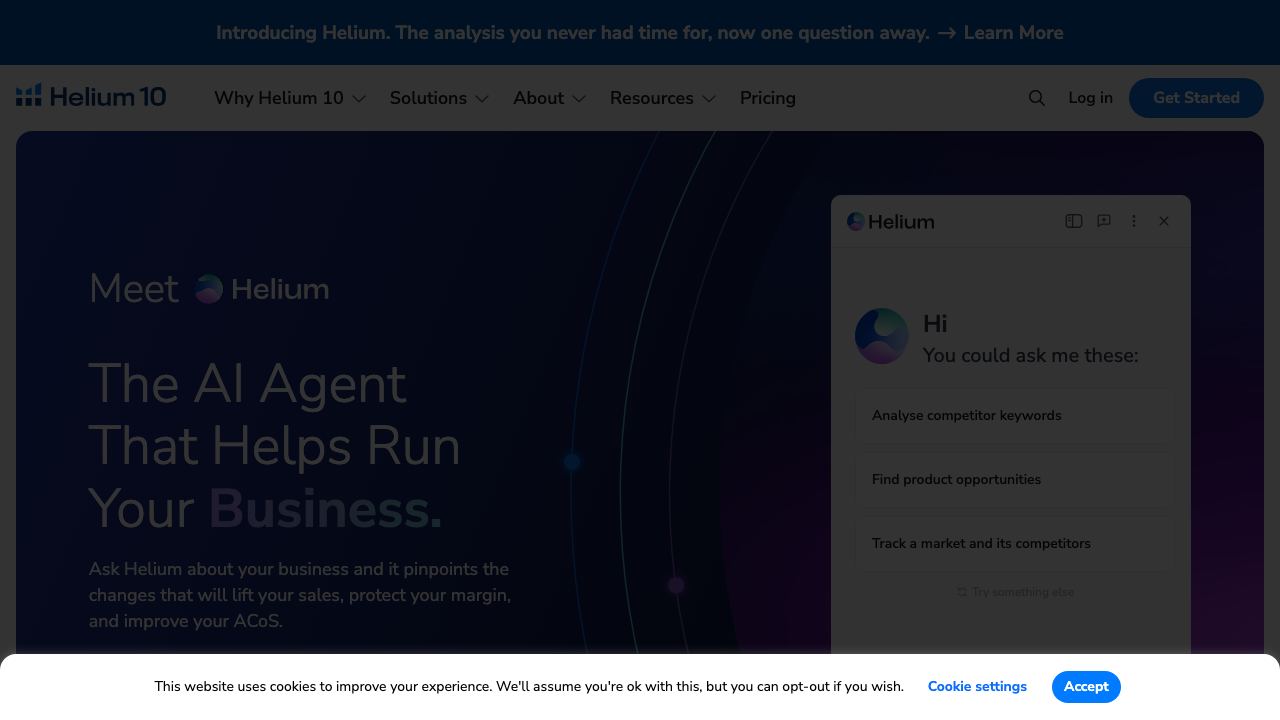Click the 'You could ask me these:' text

pyautogui.click(x=1030, y=356)
